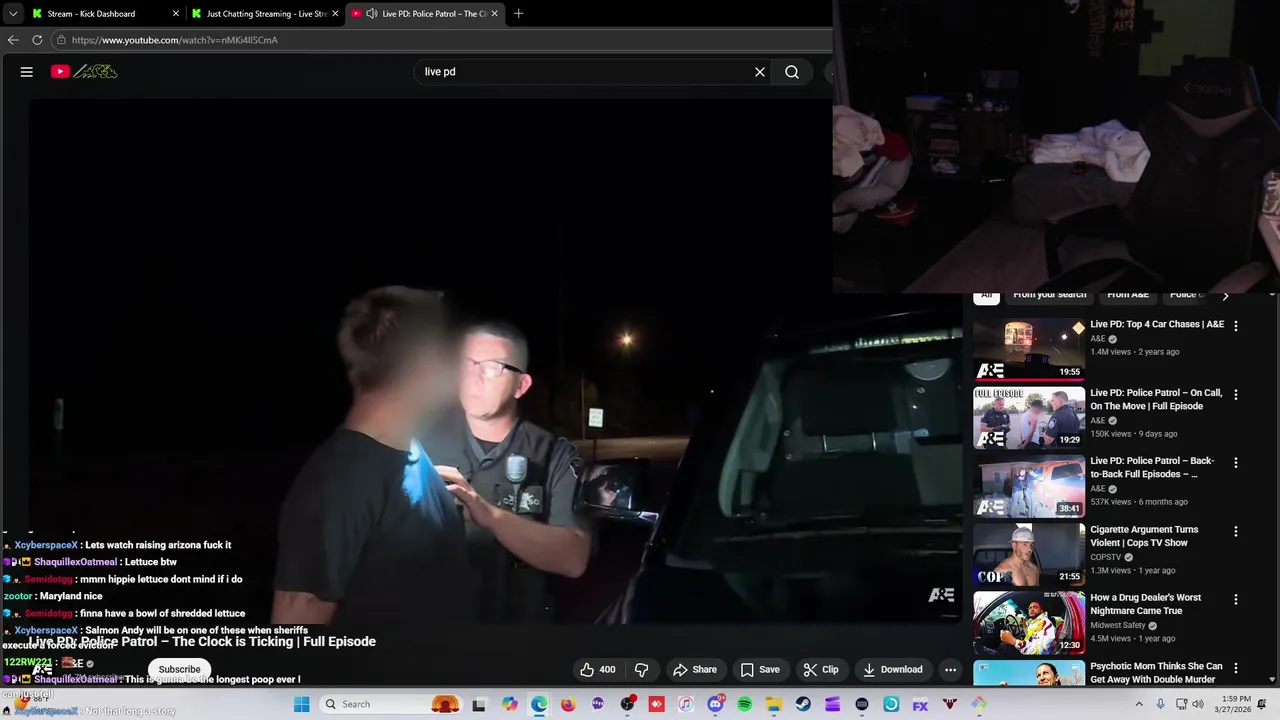Switch to Microsoft Edge in the taskbar

tap(539, 704)
